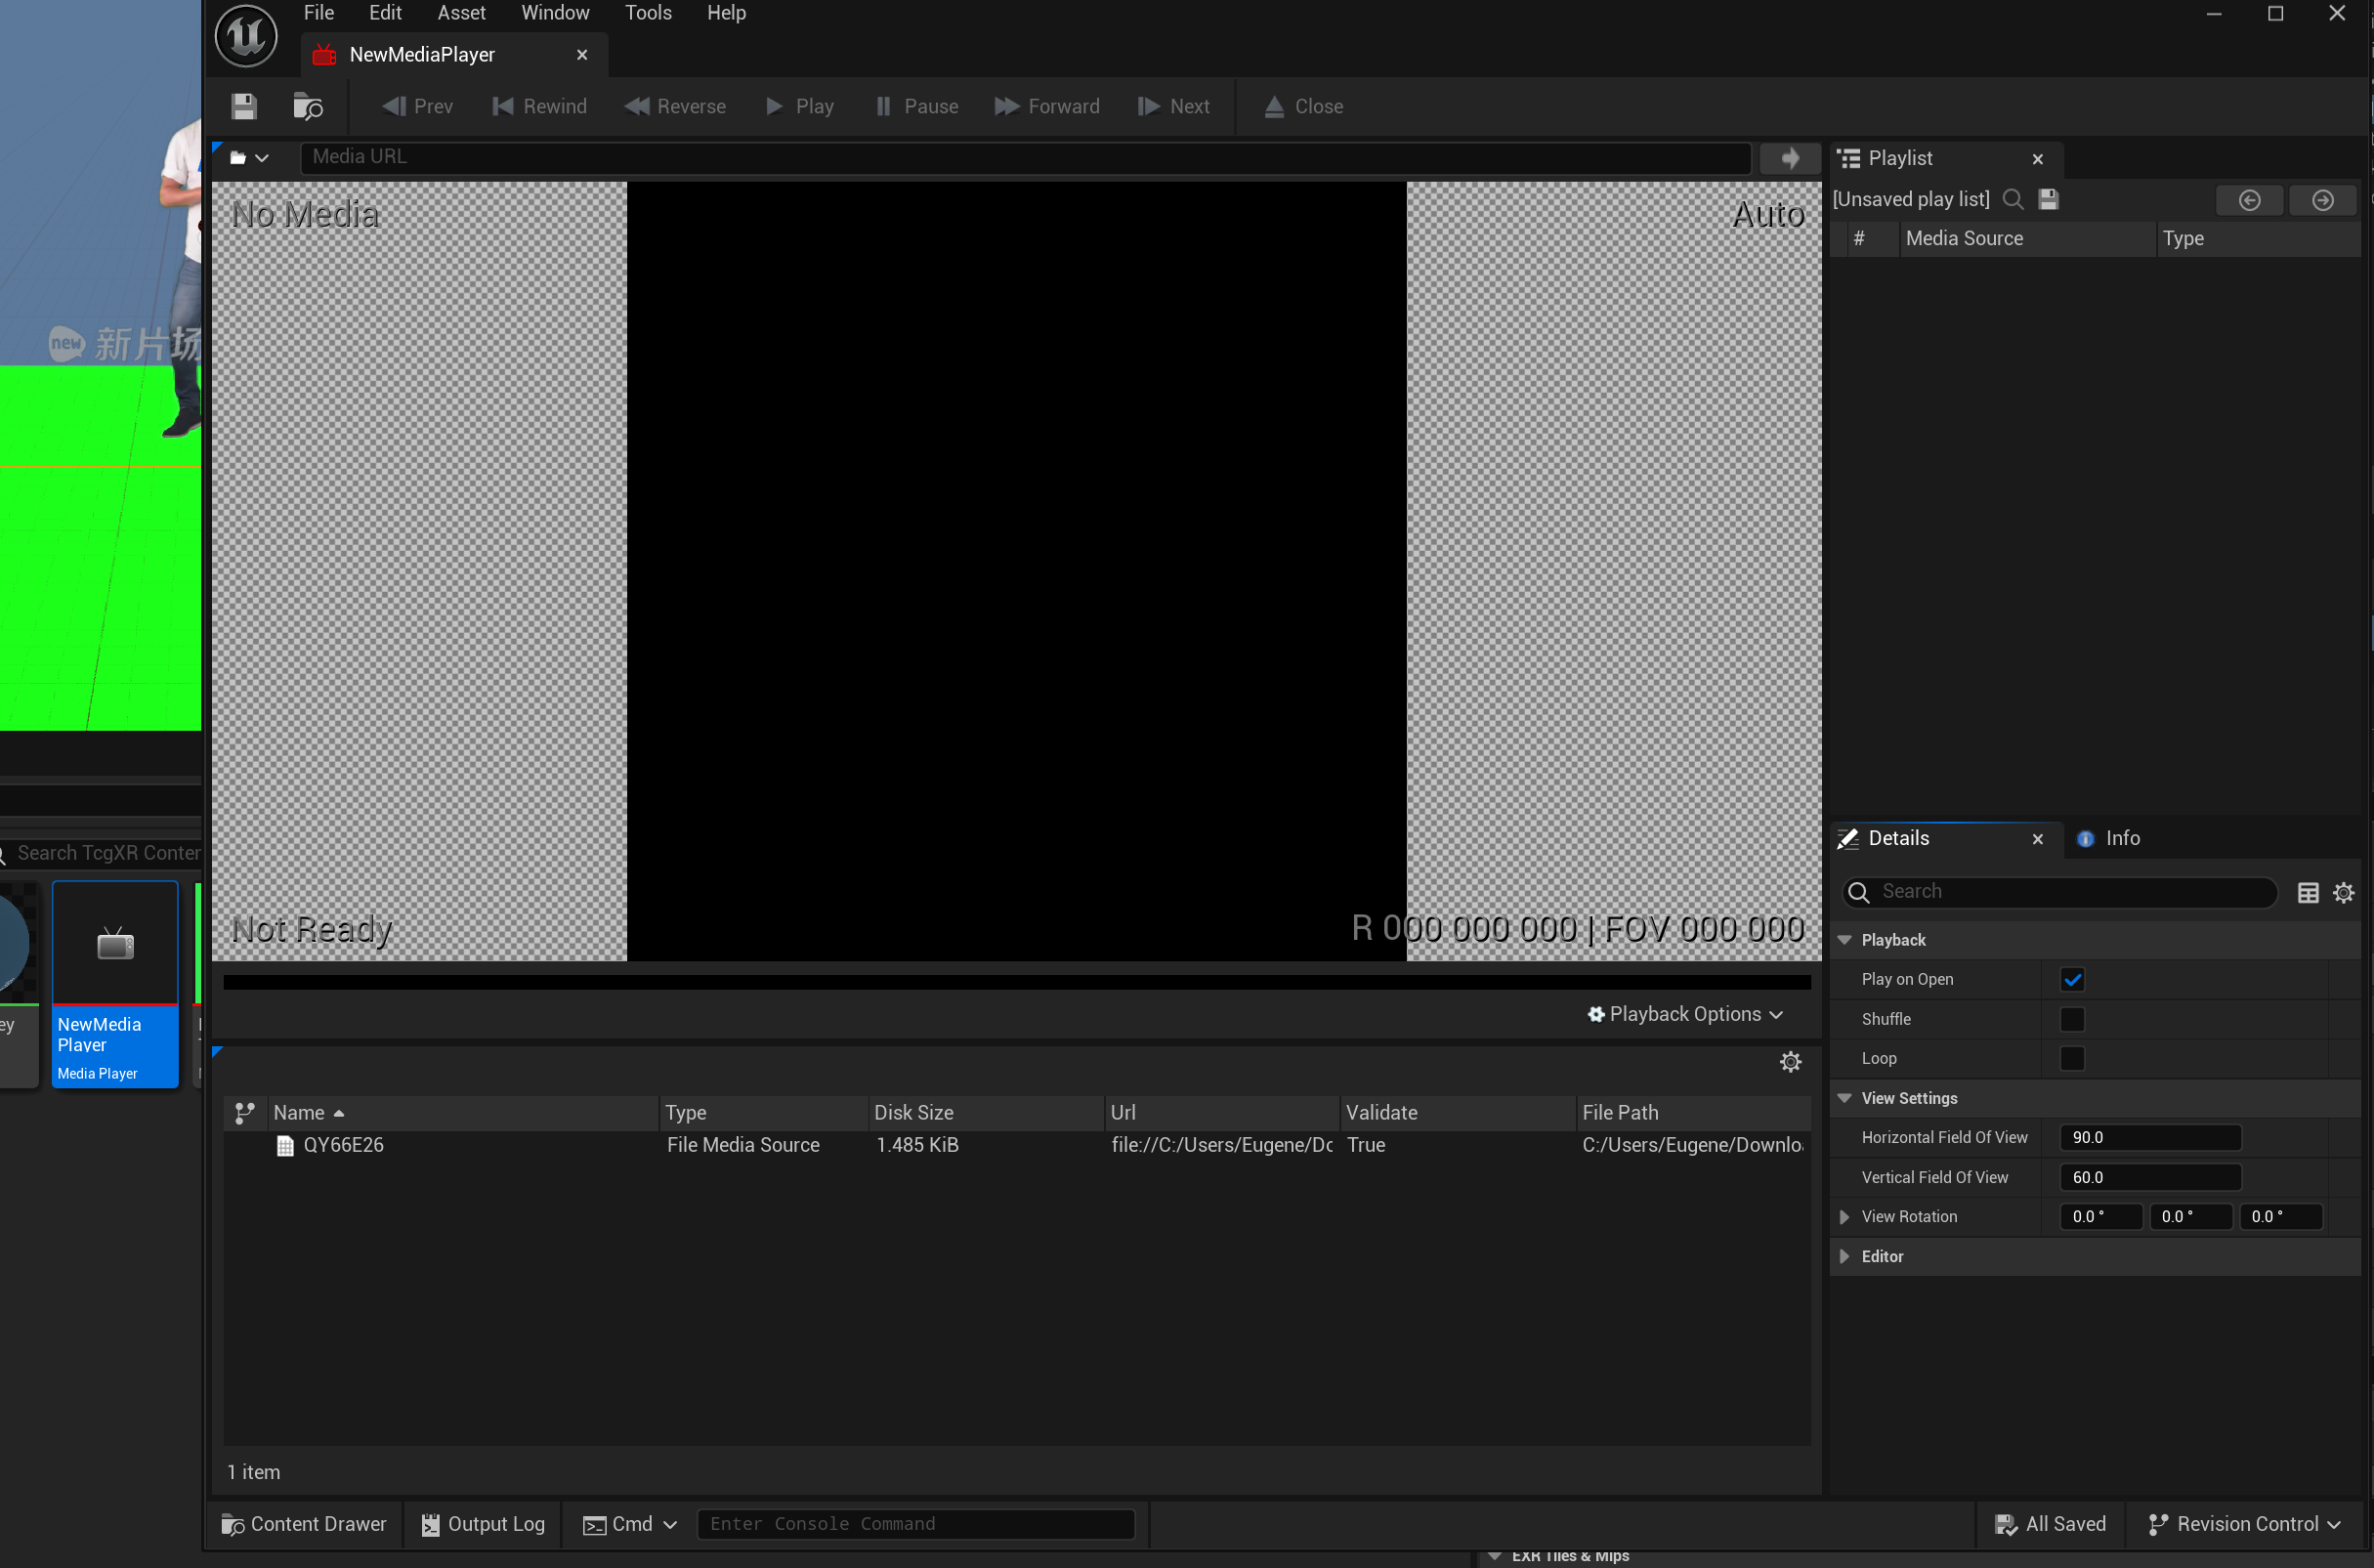Click the media playback scrub bar

coord(1016,982)
